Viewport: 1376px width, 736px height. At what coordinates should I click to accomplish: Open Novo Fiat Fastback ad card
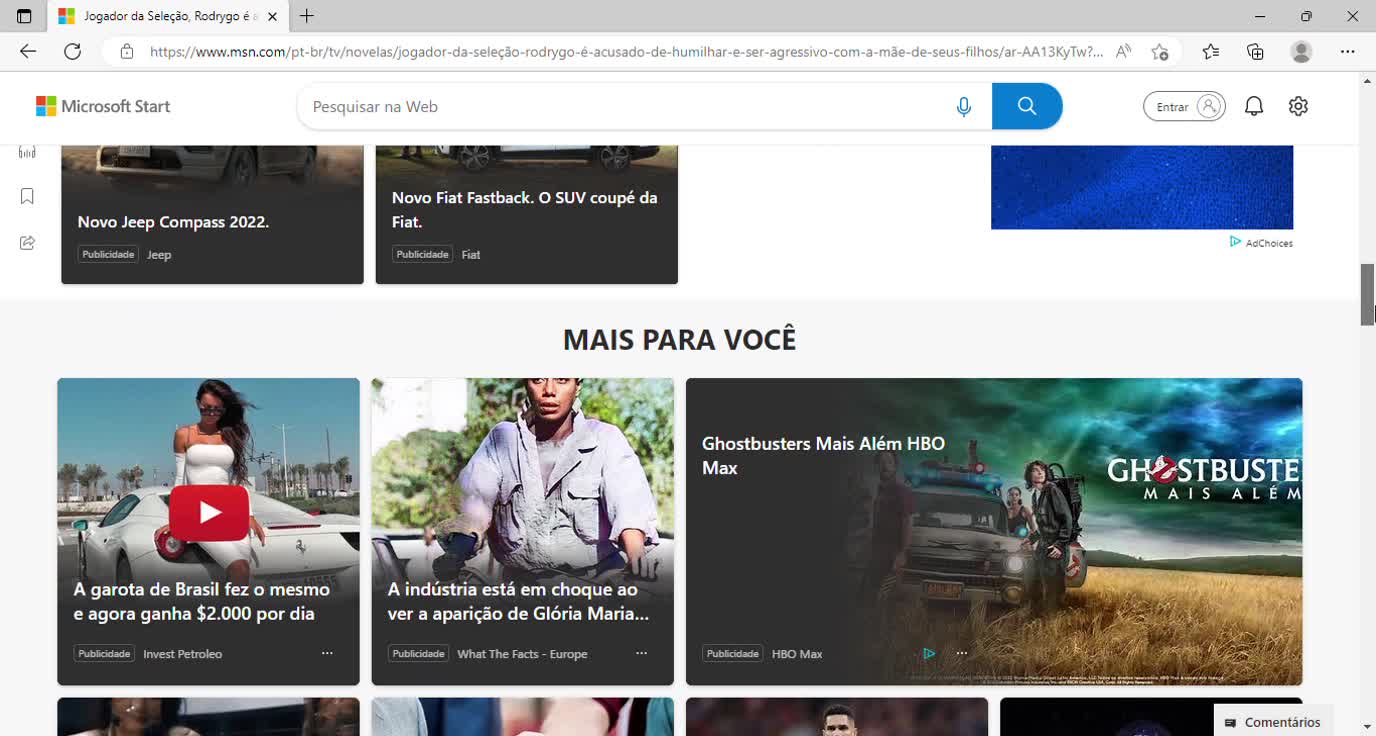coord(527,214)
